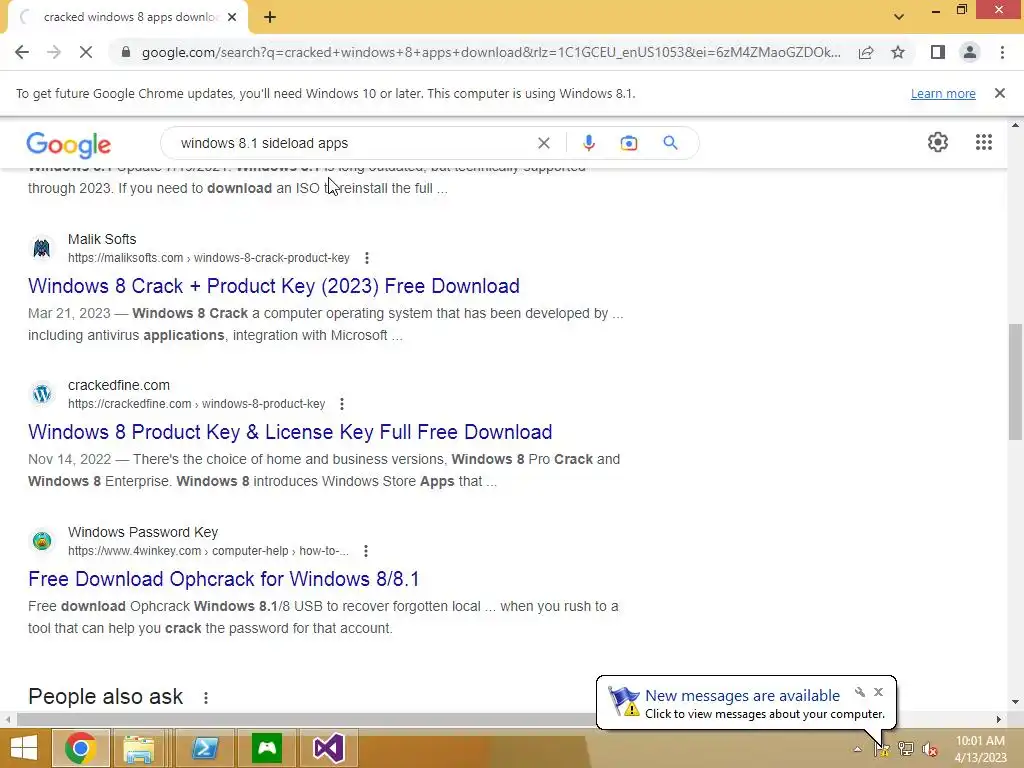This screenshot has height=768, width=1024.
Task: Click the crackedfine.com breadcrumb URL
Action: pyautogui.click(x=197, y=404)
